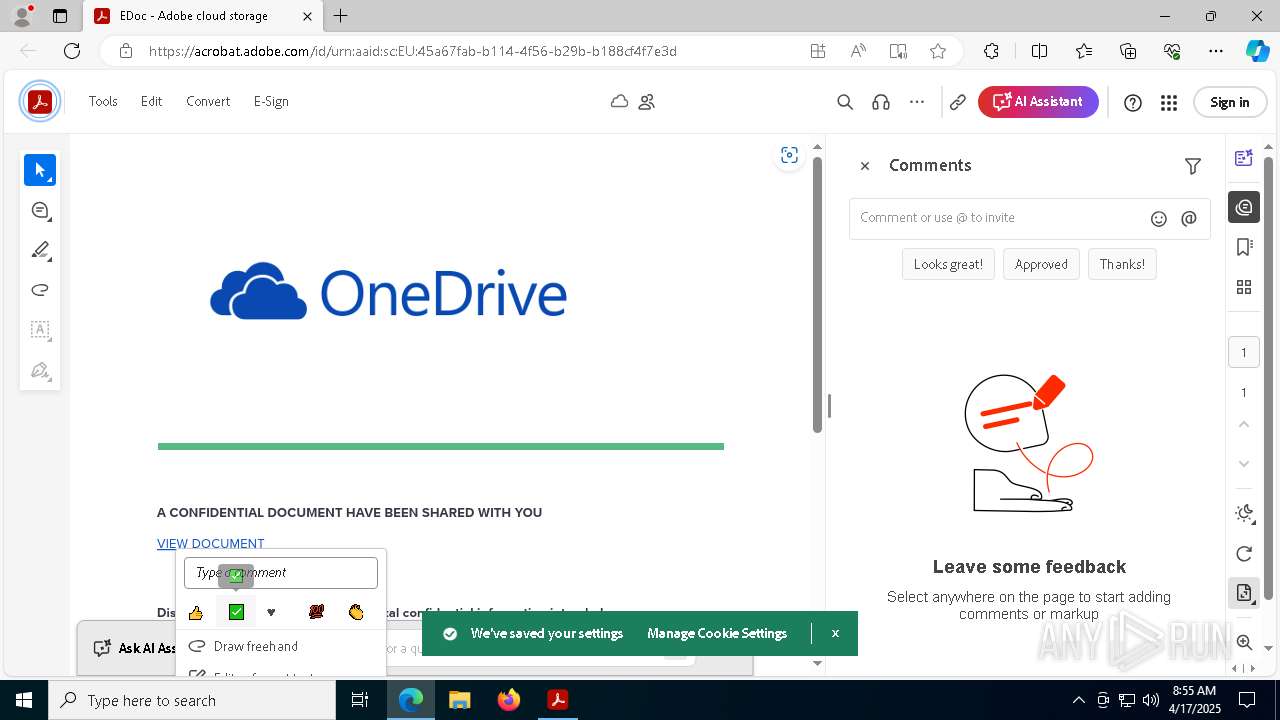Insert the Approved quick reply
The height and width of the screenshot is (720, 1280).
(x=1041, y=264)
